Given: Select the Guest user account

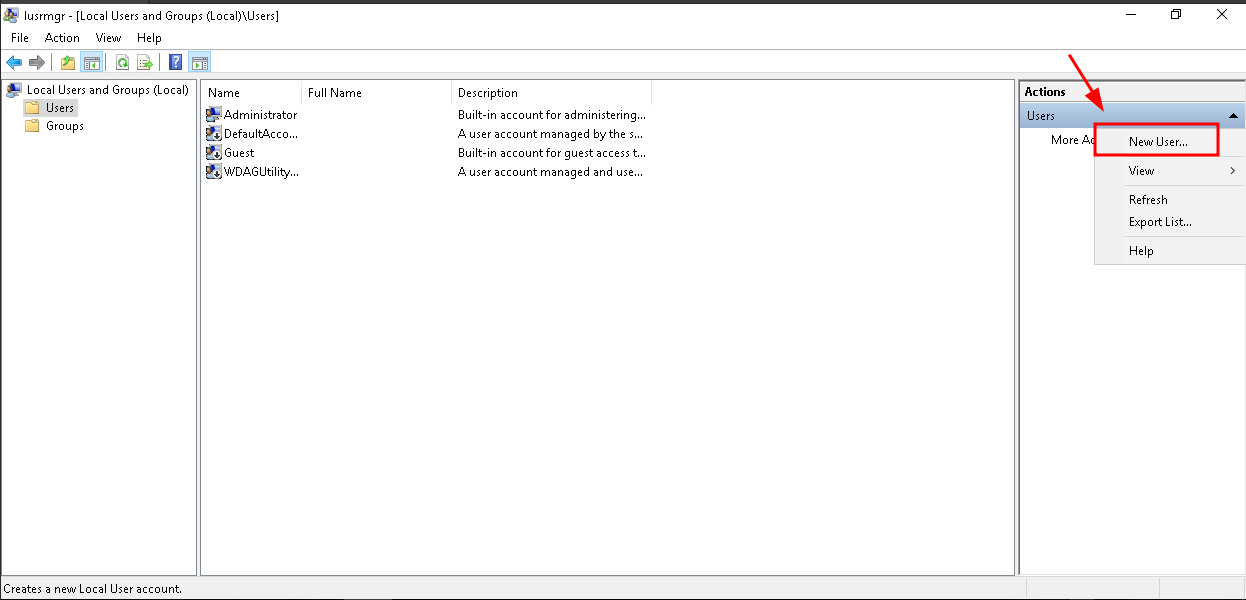Looking at the screenshot, I should pos(239,153).
